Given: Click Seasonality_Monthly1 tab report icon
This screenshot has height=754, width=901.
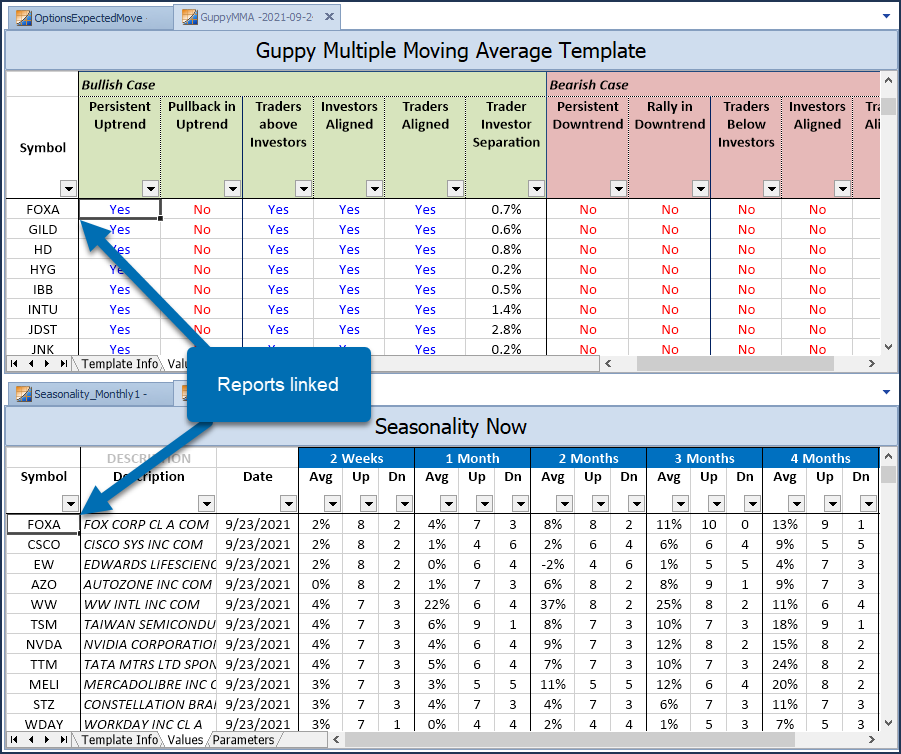Looking at the screenshot, I should (24, 394).
